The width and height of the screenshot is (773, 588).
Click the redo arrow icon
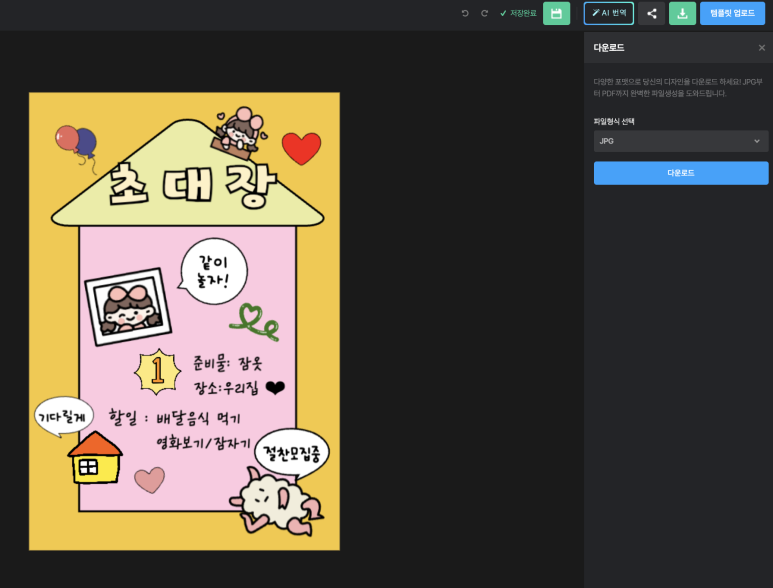pyautogui.click(x=485, y=13)
